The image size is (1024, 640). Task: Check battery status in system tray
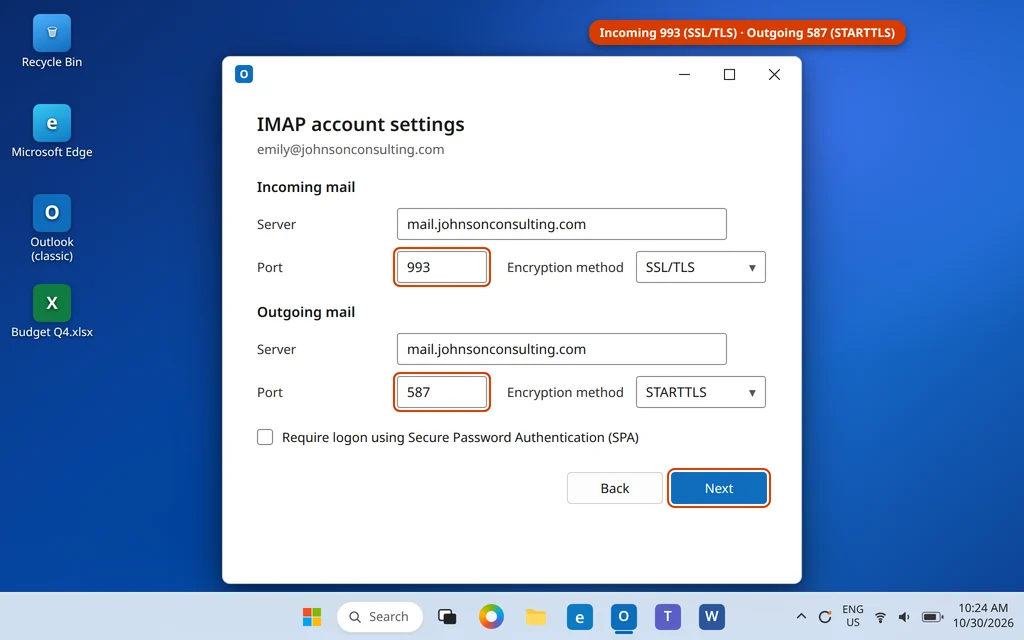933,616
